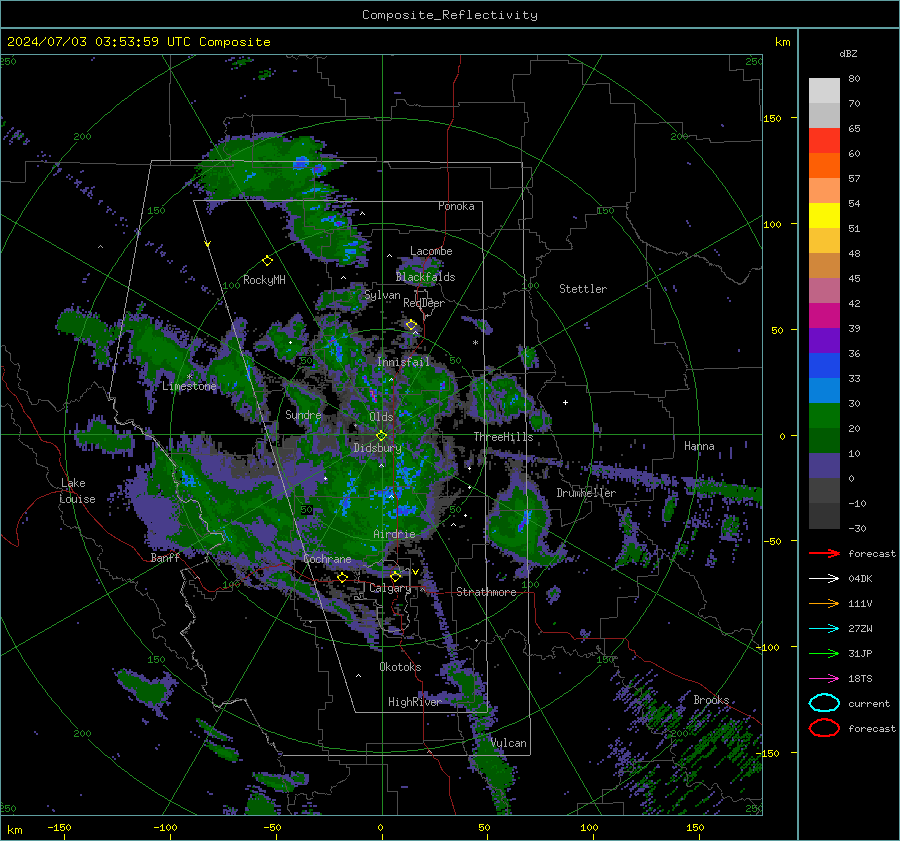Click the Lacombe city label

[x=431, y=251]
